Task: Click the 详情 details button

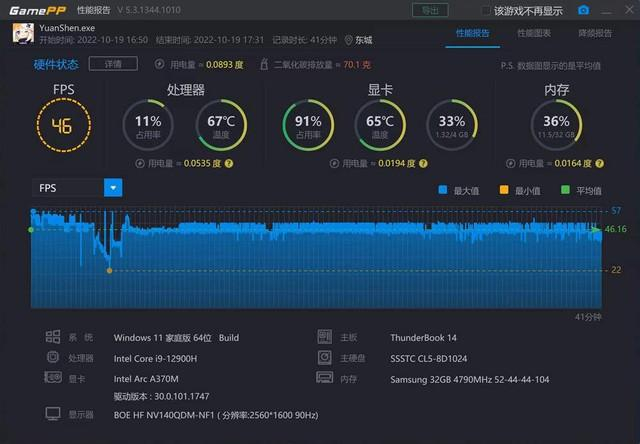Action: click(x=113, y=64)
